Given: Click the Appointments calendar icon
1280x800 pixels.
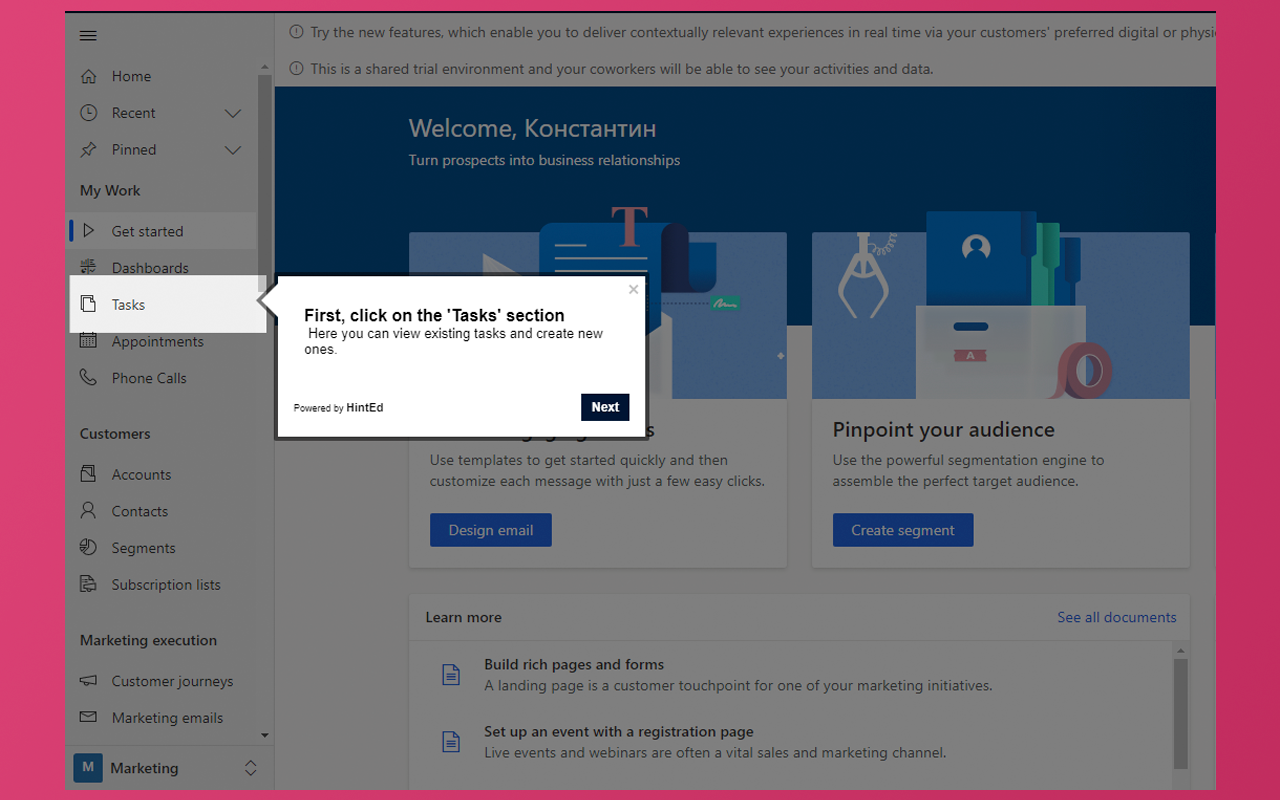Looking at the screenshot, I should pyautogui.click(x=89, y=341).
